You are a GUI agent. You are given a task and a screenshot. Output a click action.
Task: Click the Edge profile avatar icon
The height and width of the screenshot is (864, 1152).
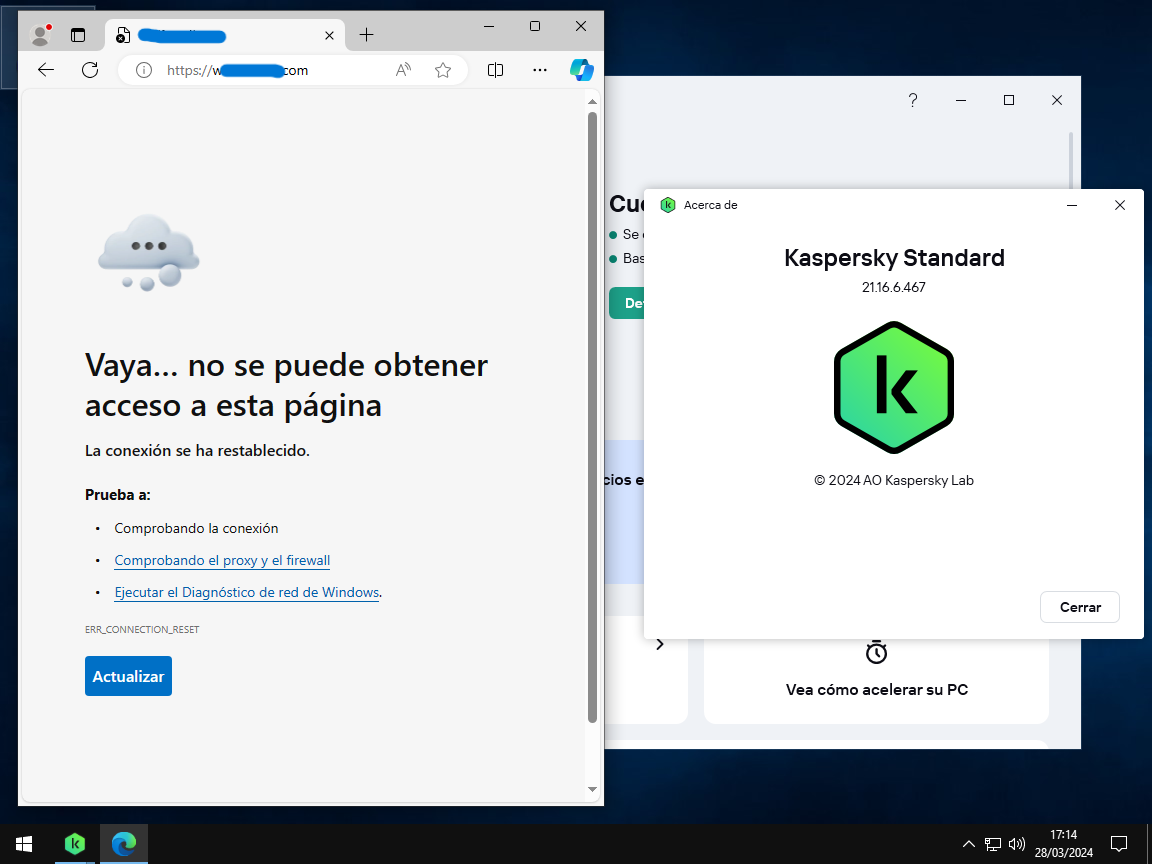[40, 35]
